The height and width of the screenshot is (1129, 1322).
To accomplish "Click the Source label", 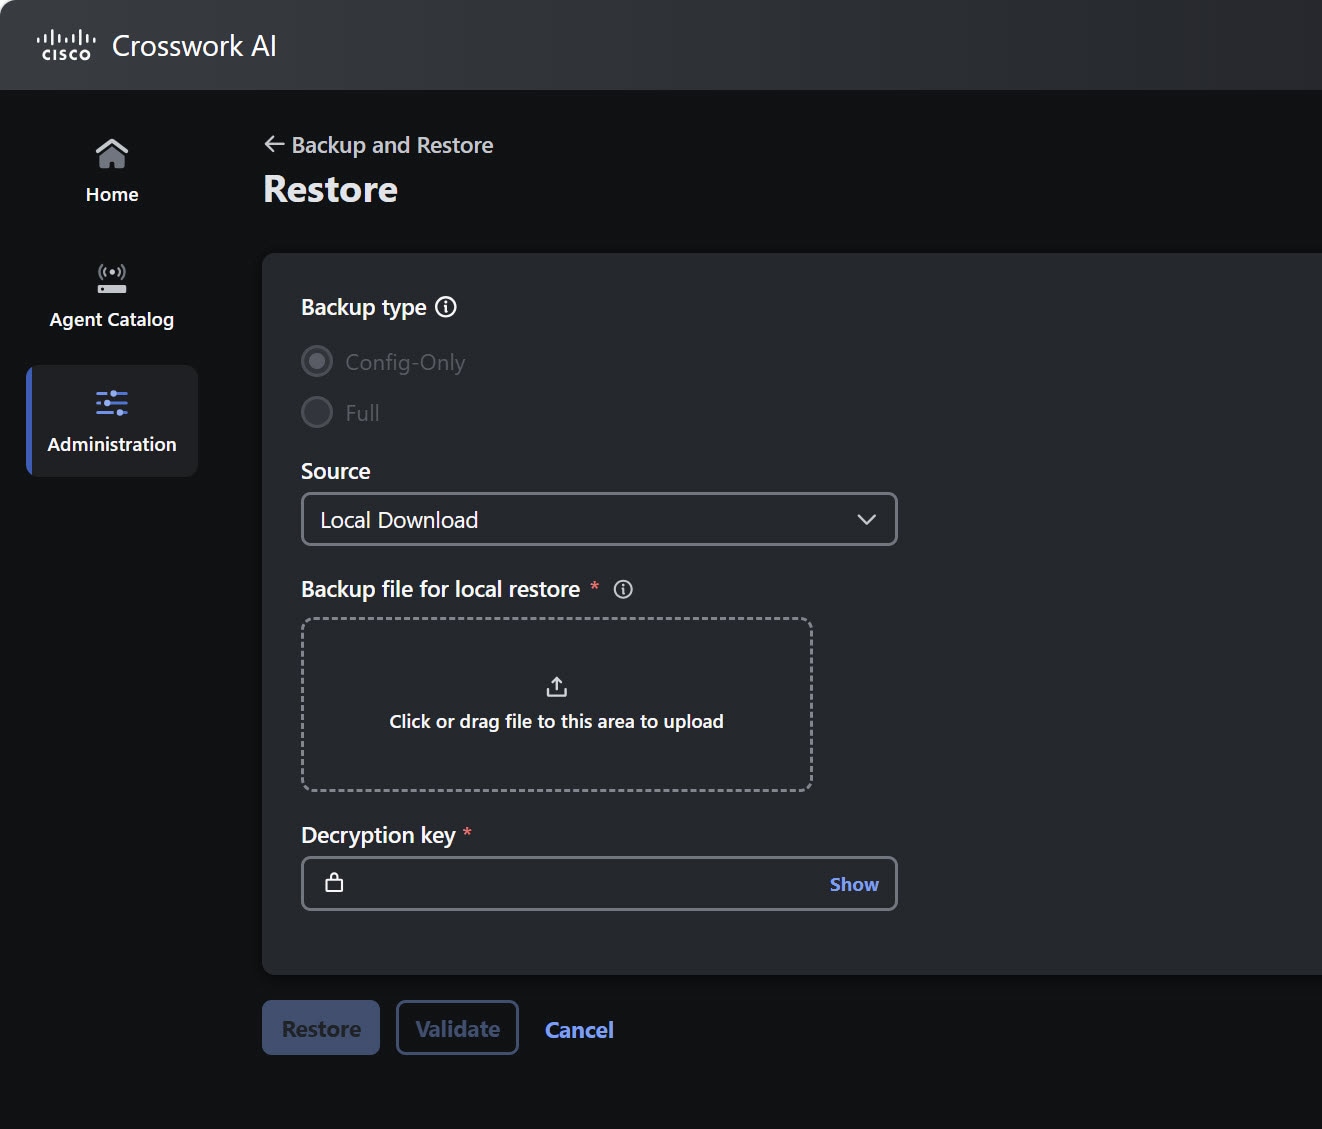I will (x=336, y=471).
